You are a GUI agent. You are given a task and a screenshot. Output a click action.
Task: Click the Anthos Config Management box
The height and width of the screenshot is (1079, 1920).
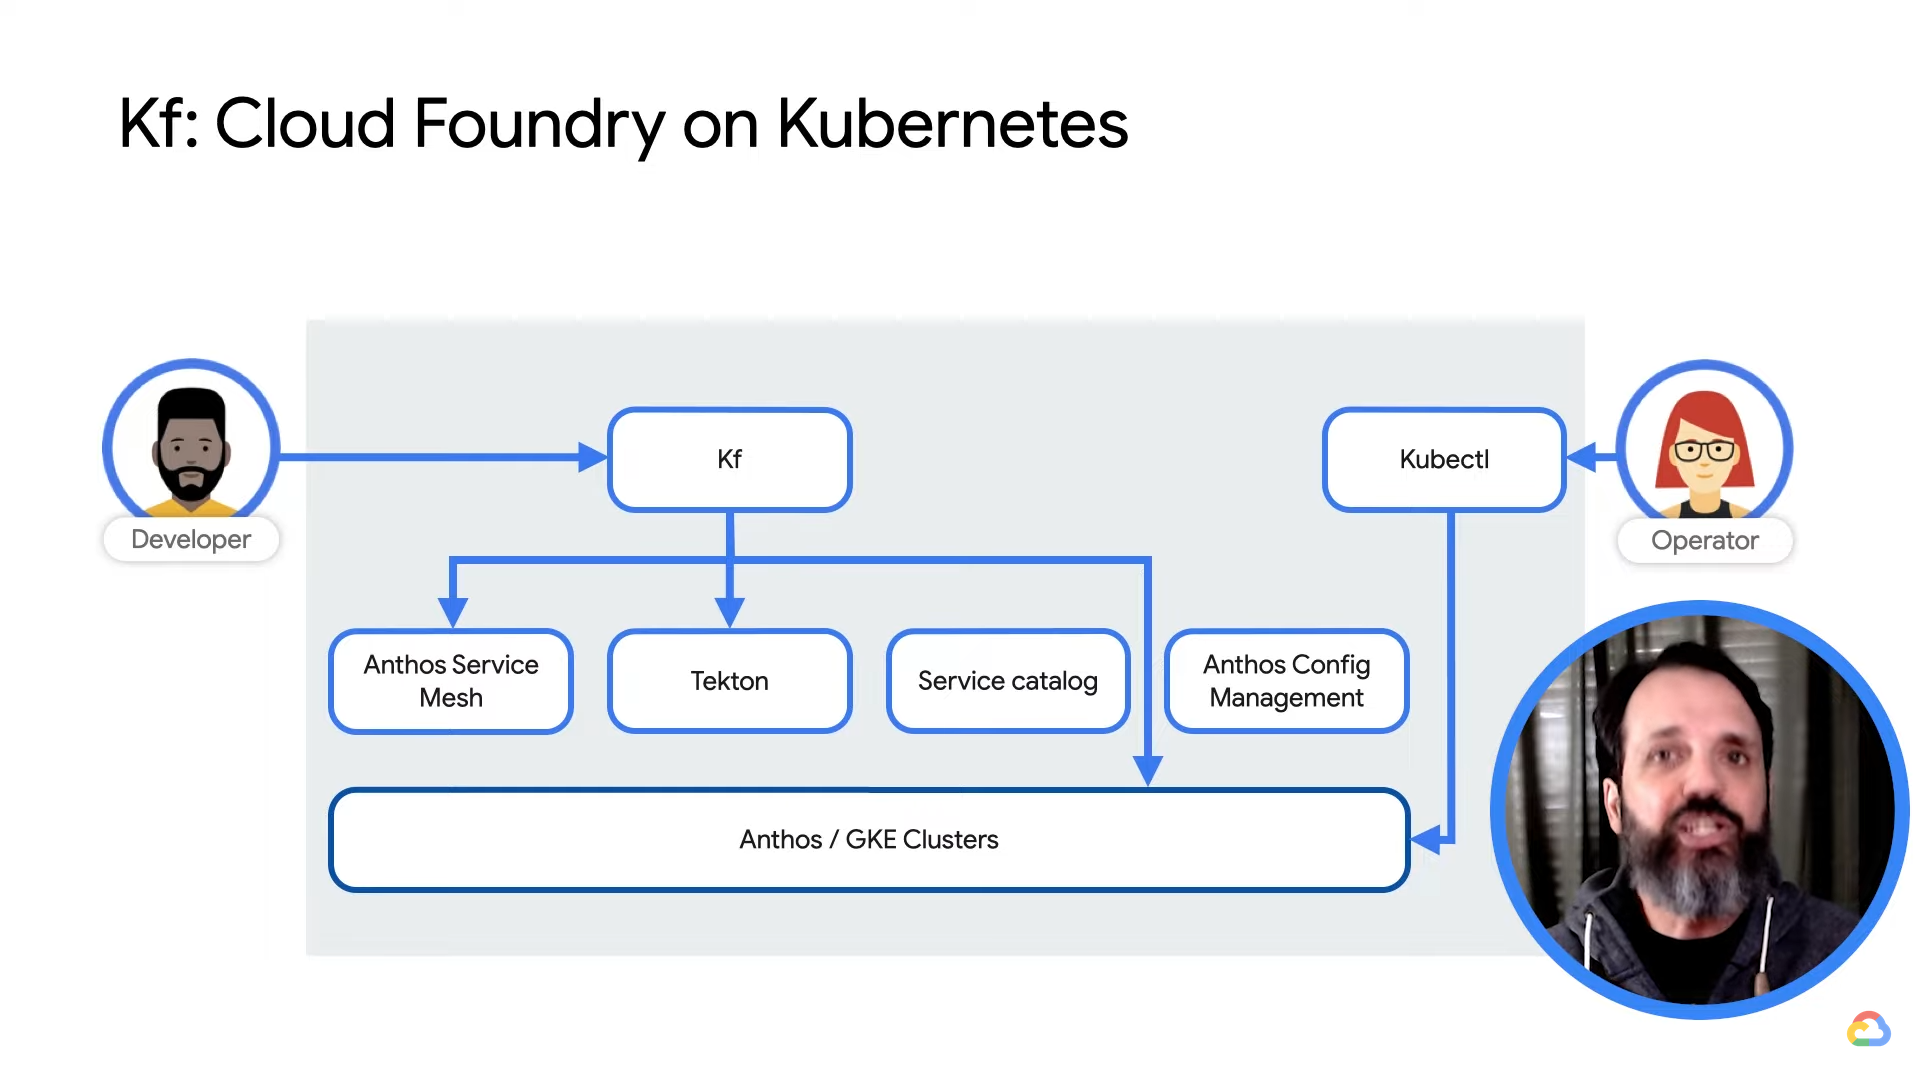click(1287, 681)
